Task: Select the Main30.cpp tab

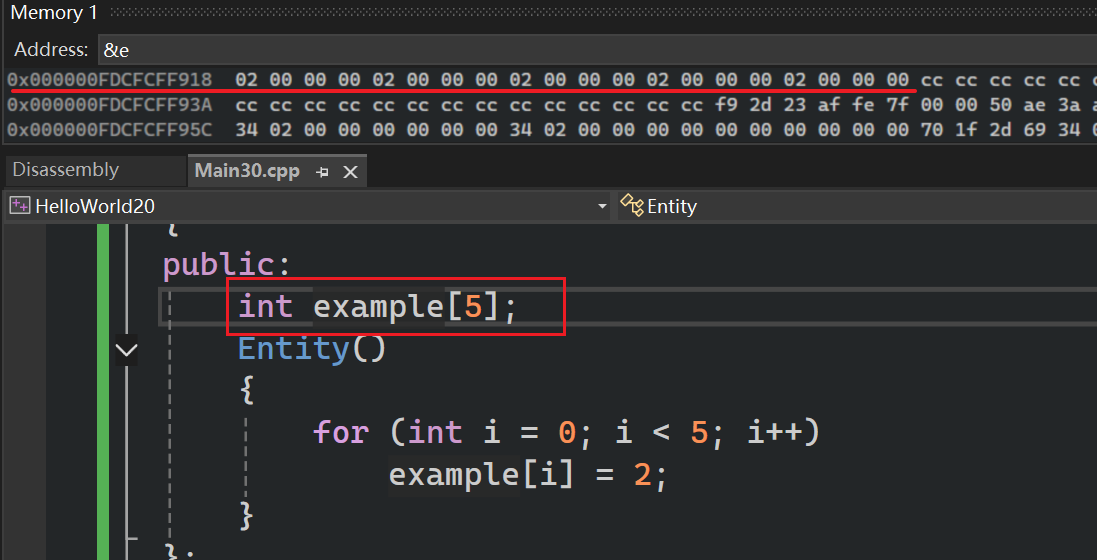Action: 247,170
